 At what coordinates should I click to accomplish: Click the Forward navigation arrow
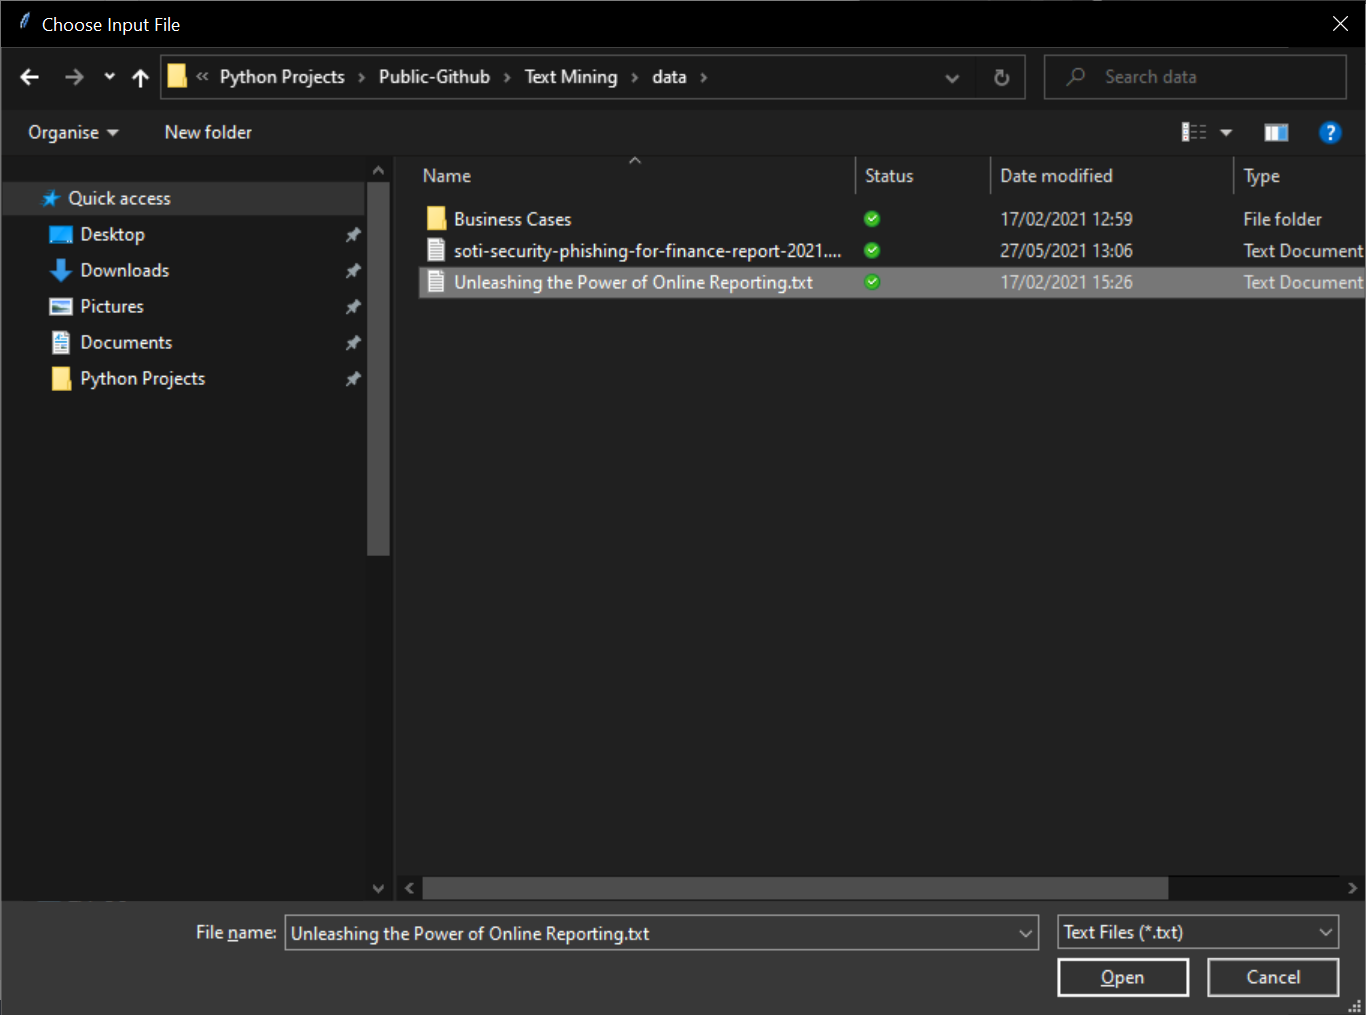74,77
